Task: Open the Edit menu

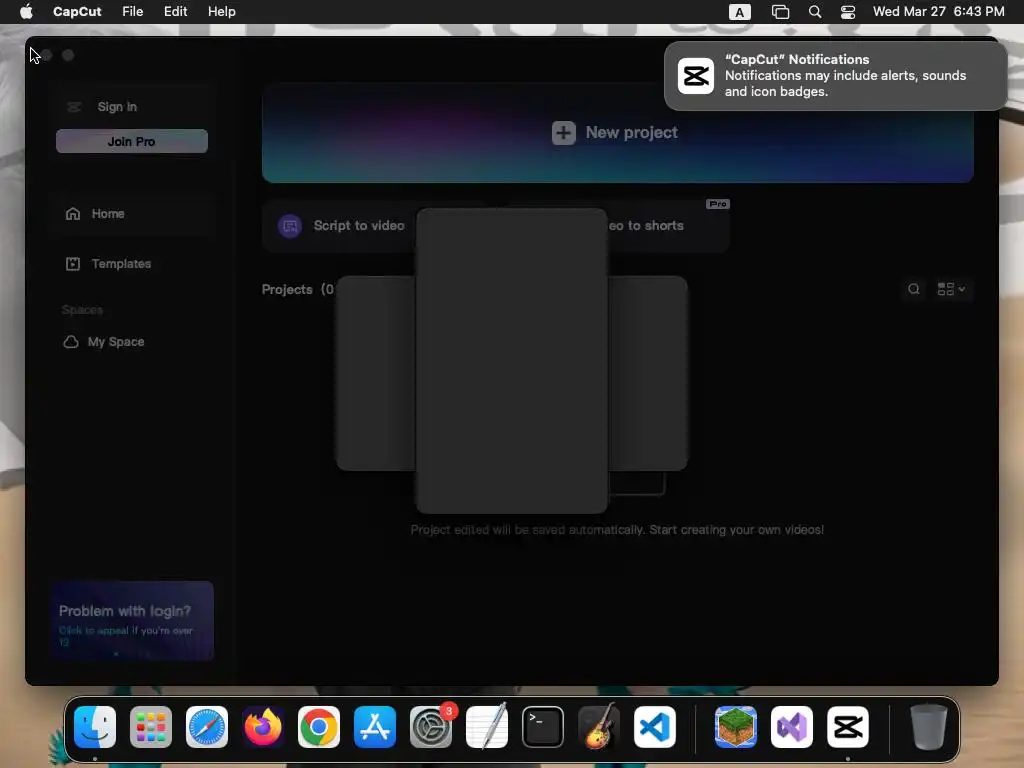Action: click(x=175, y=12)
